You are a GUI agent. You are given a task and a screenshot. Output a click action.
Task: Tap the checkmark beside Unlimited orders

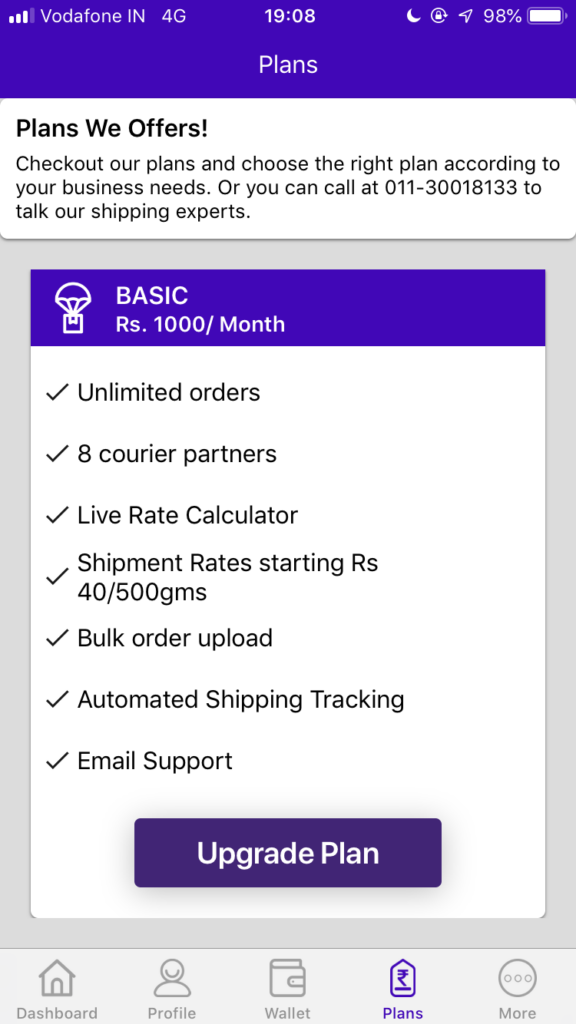pos(57,392)
